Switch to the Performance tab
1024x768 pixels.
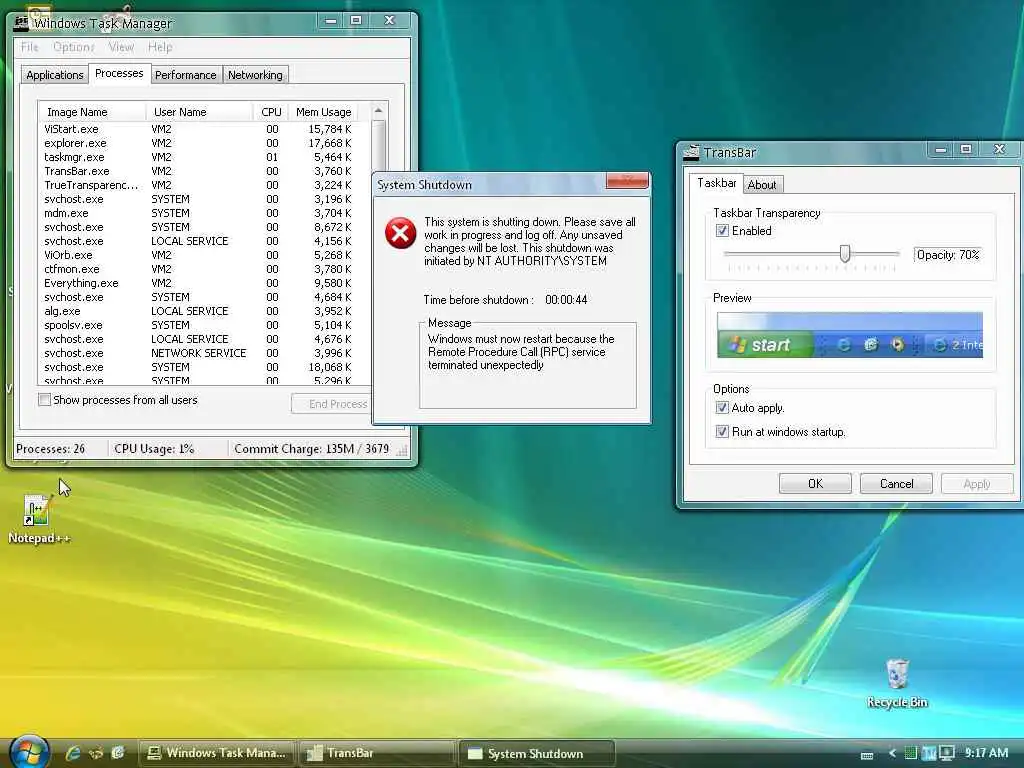(x=185, y=75)
